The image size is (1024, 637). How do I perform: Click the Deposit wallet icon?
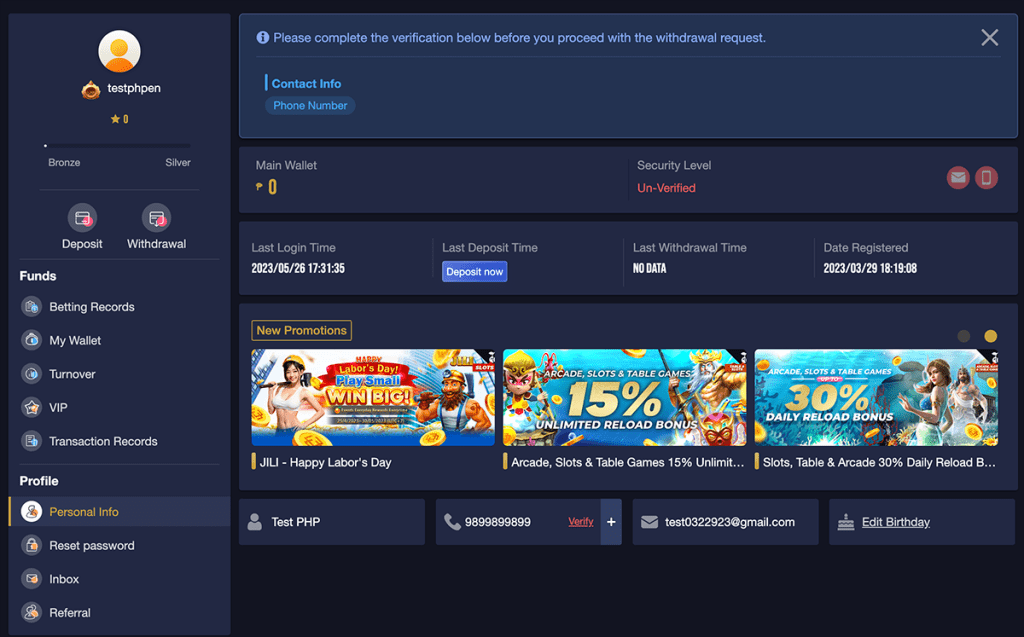[82, 218]
